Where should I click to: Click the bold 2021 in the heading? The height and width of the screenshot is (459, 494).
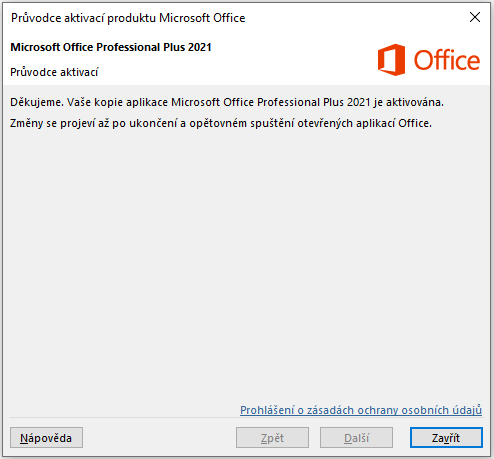199,47
